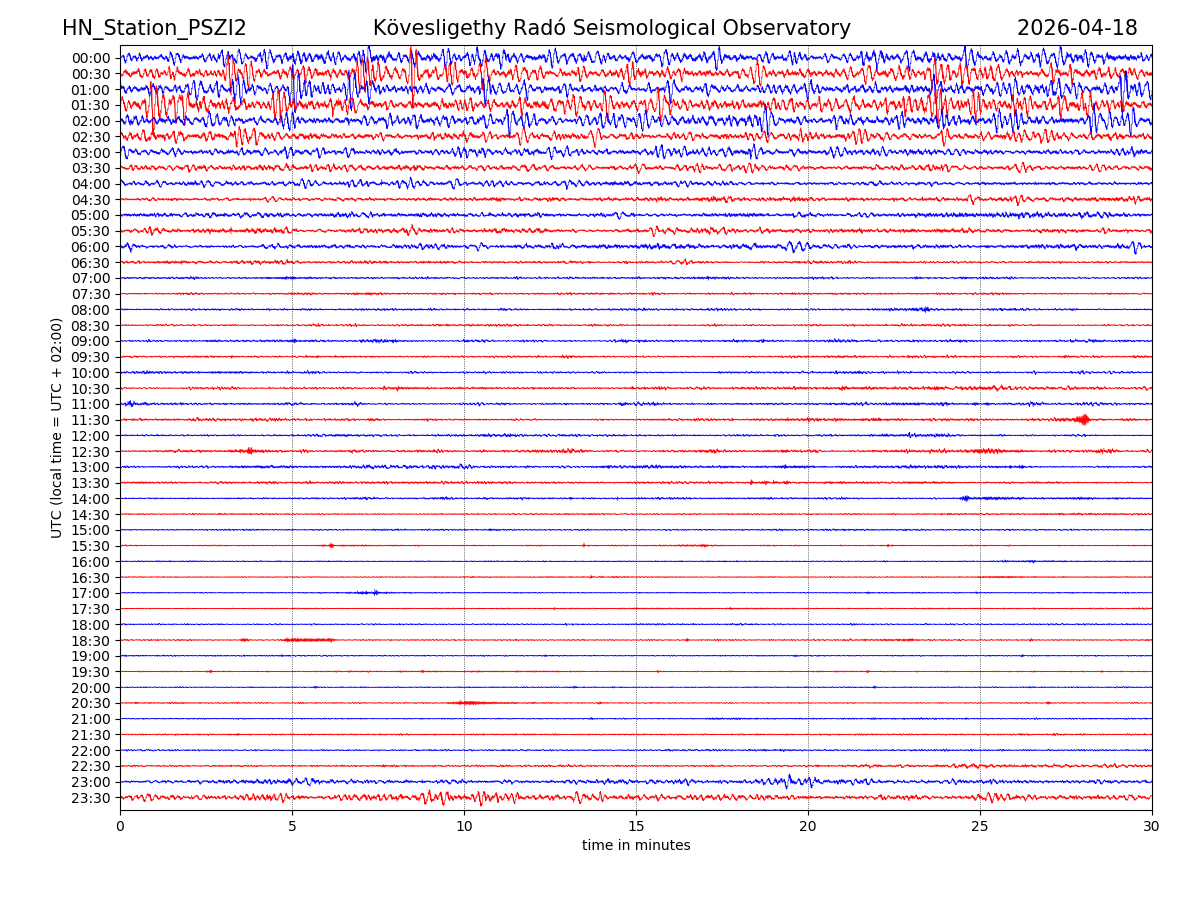Screen dimensions: 1200x900
Task: Click the x-axis tick label 30
Action: pyautogui.click(x=1152, y=827)
